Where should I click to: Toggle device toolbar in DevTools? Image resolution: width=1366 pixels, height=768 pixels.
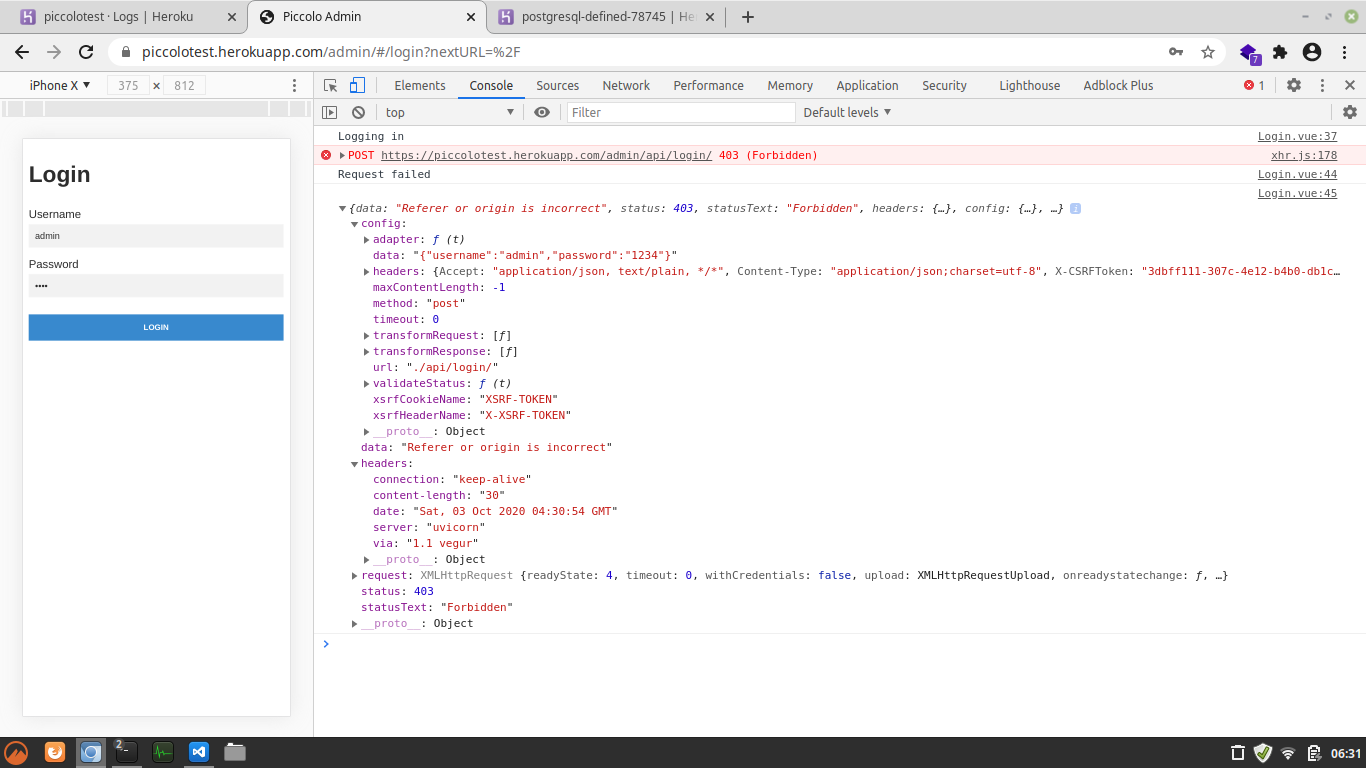click(x=355, y=85)
